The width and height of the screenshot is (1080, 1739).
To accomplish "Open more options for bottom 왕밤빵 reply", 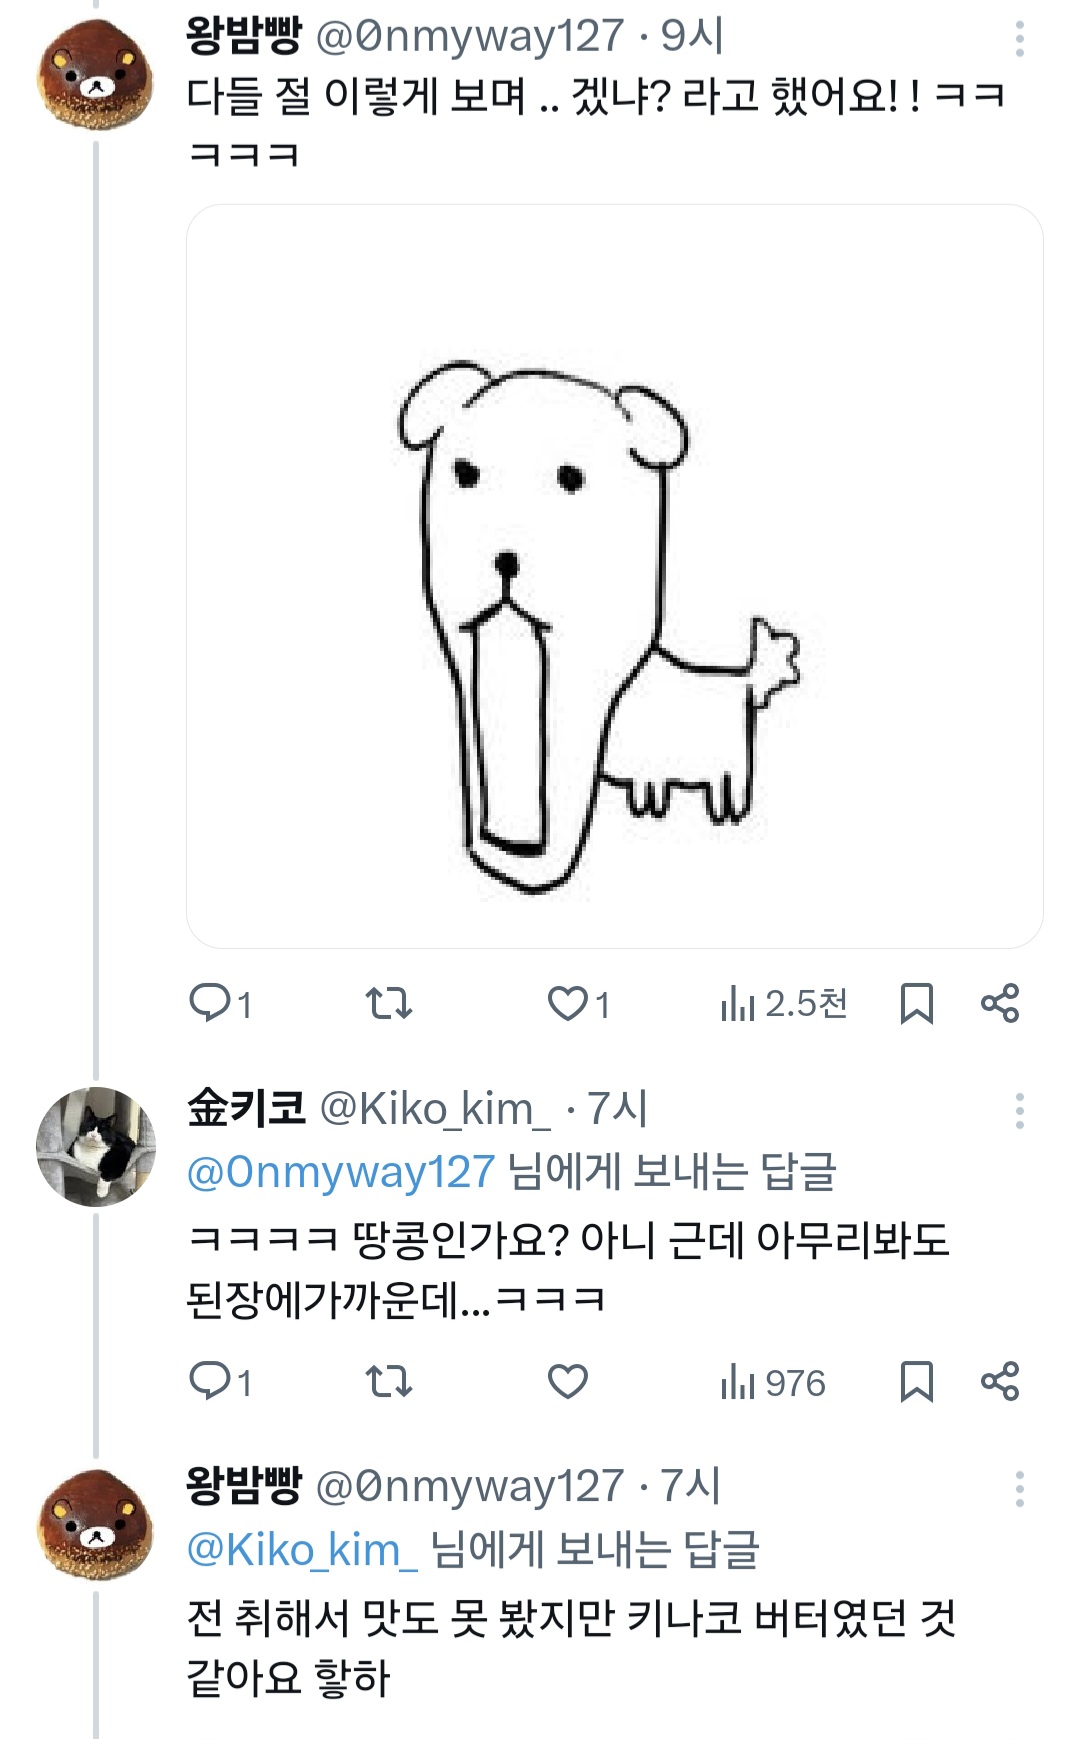I will [x=1019, y=1489].
